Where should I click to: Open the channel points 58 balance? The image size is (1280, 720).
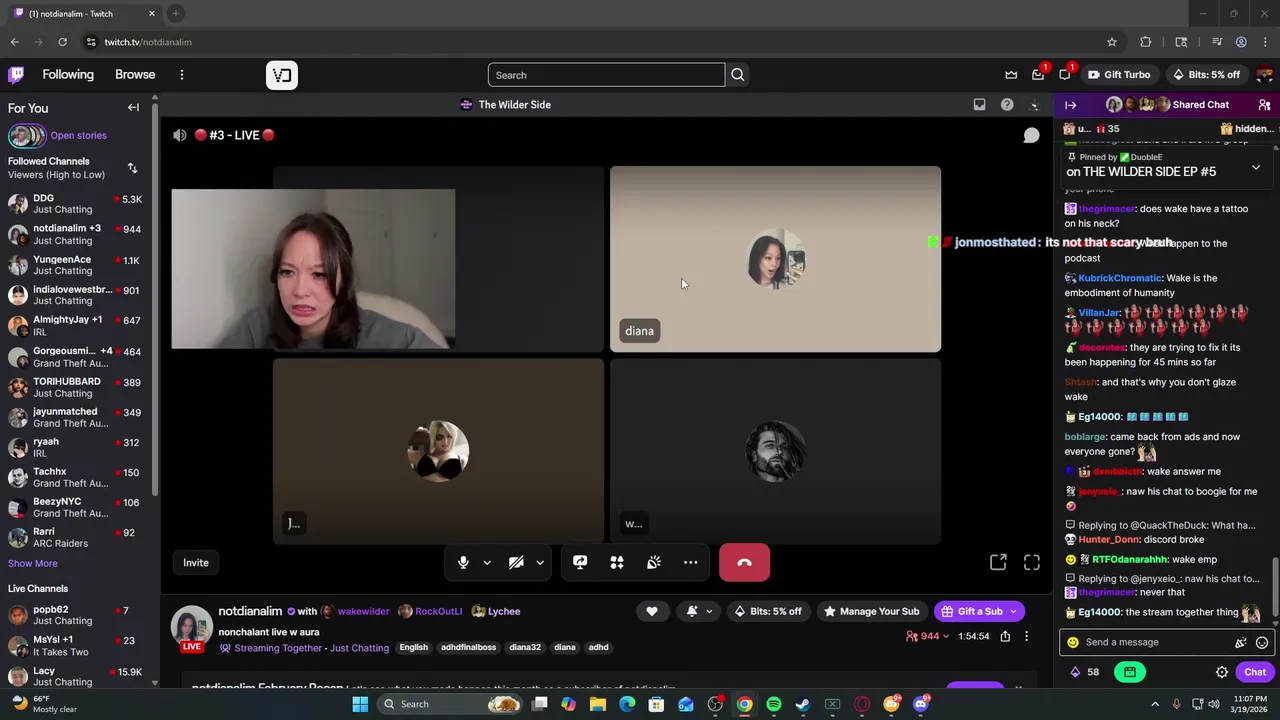[x=1085, y=672]
